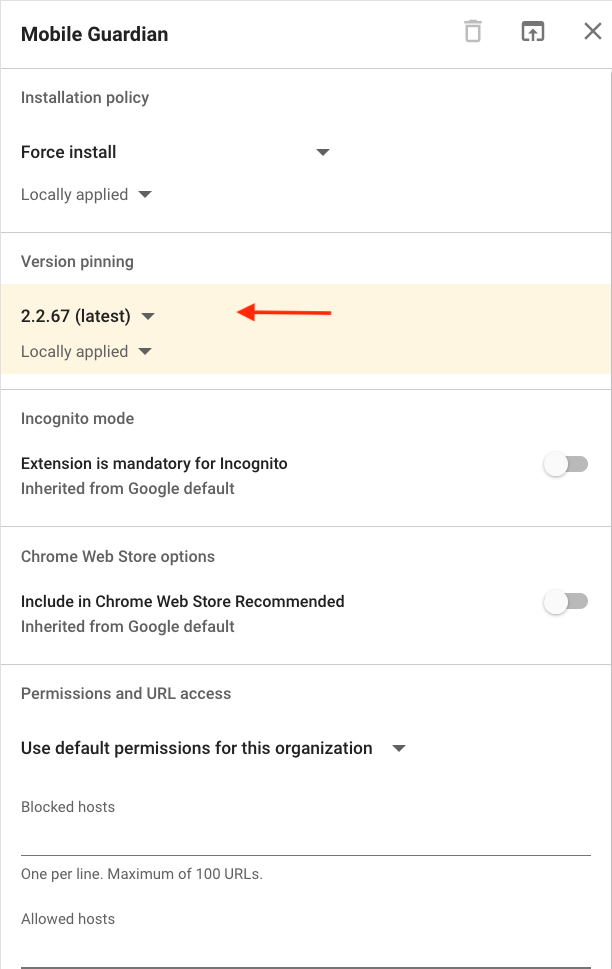Click the Mobile Guardian title
This screenshot has width=612, height=969.
(x=95, y=34)
